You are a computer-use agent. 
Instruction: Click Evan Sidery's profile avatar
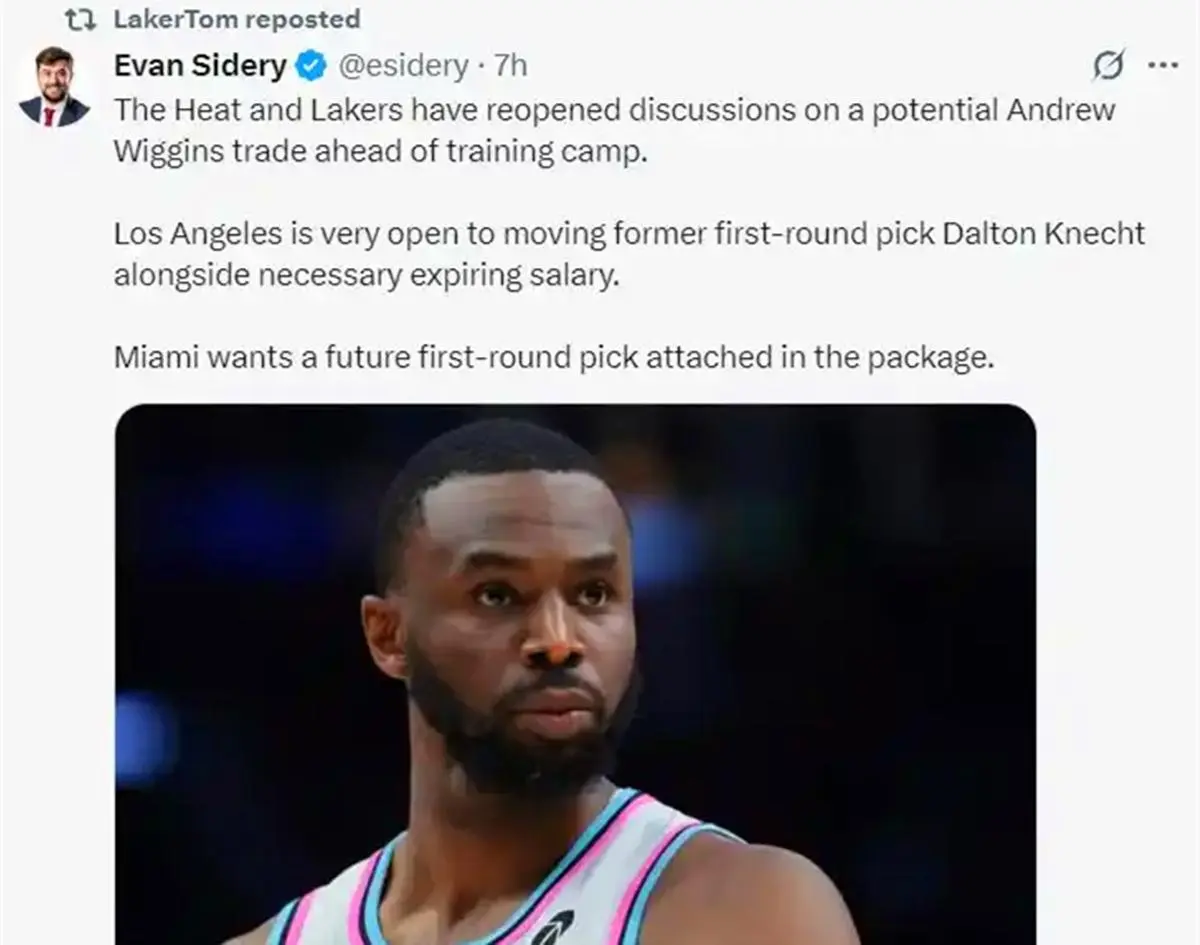(53, 86)
